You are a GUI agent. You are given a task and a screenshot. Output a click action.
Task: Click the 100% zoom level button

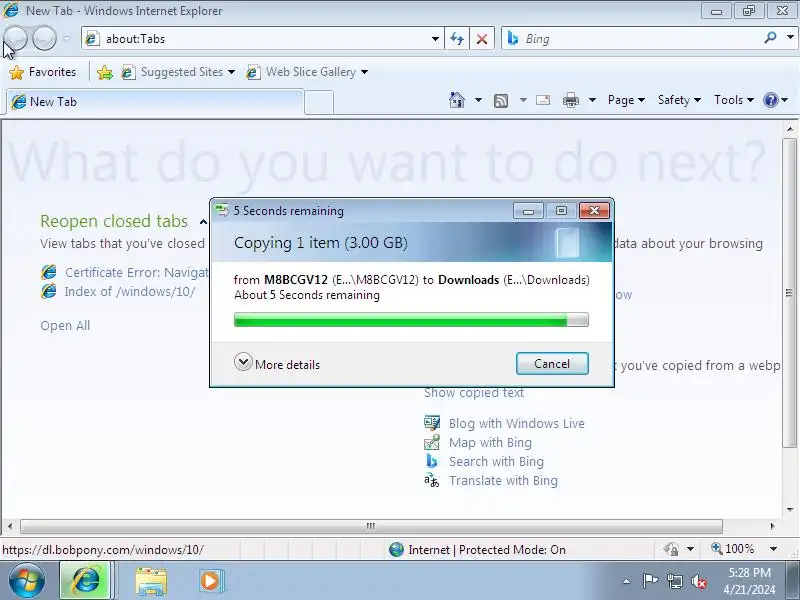pyautogui.click(x=733, y=549)
